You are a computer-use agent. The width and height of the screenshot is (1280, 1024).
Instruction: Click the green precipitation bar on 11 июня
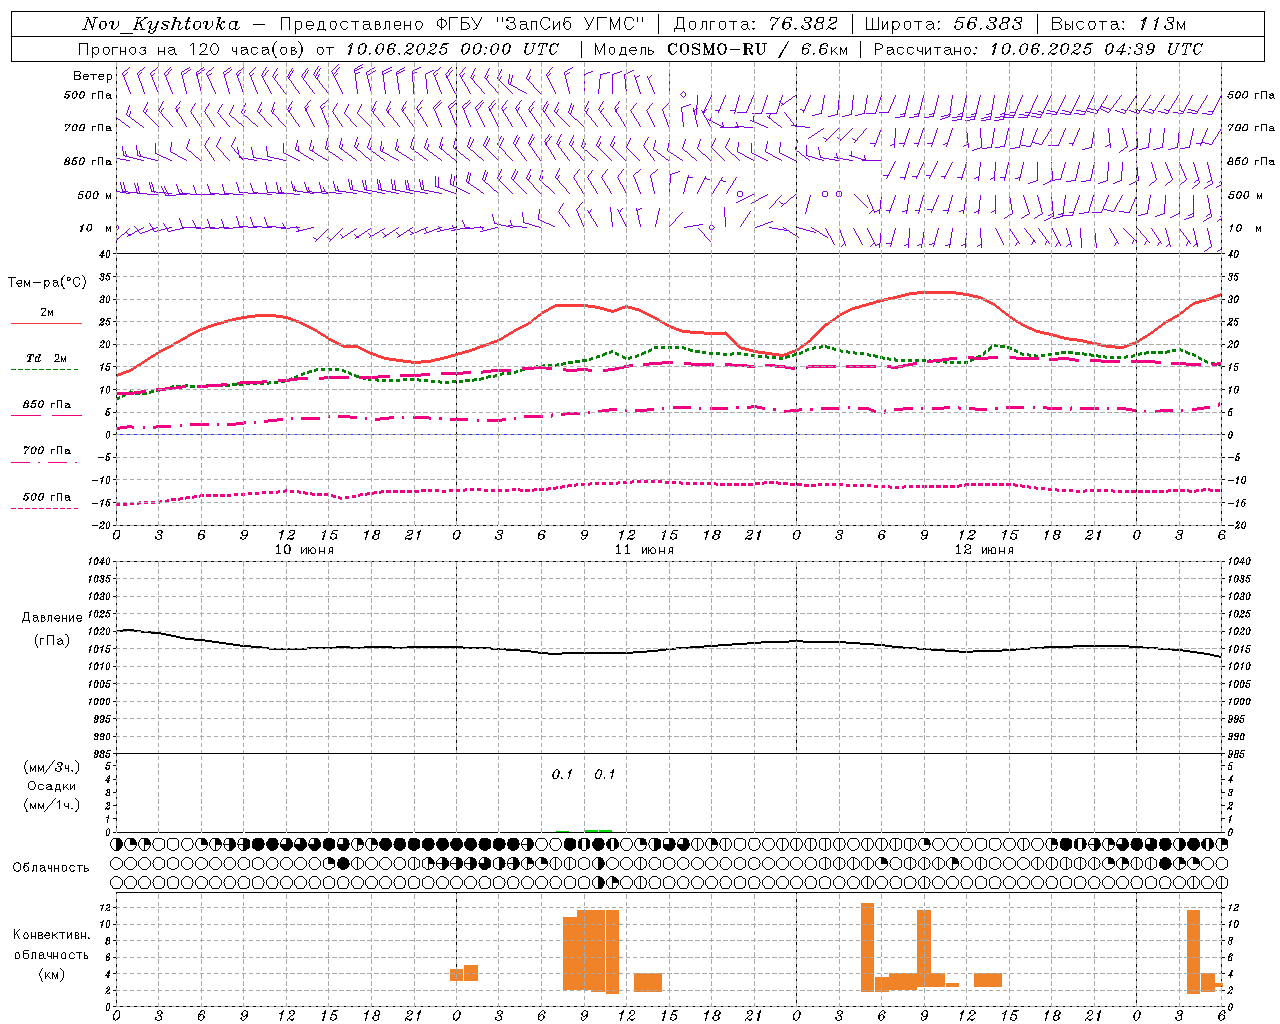click(598, 831)
